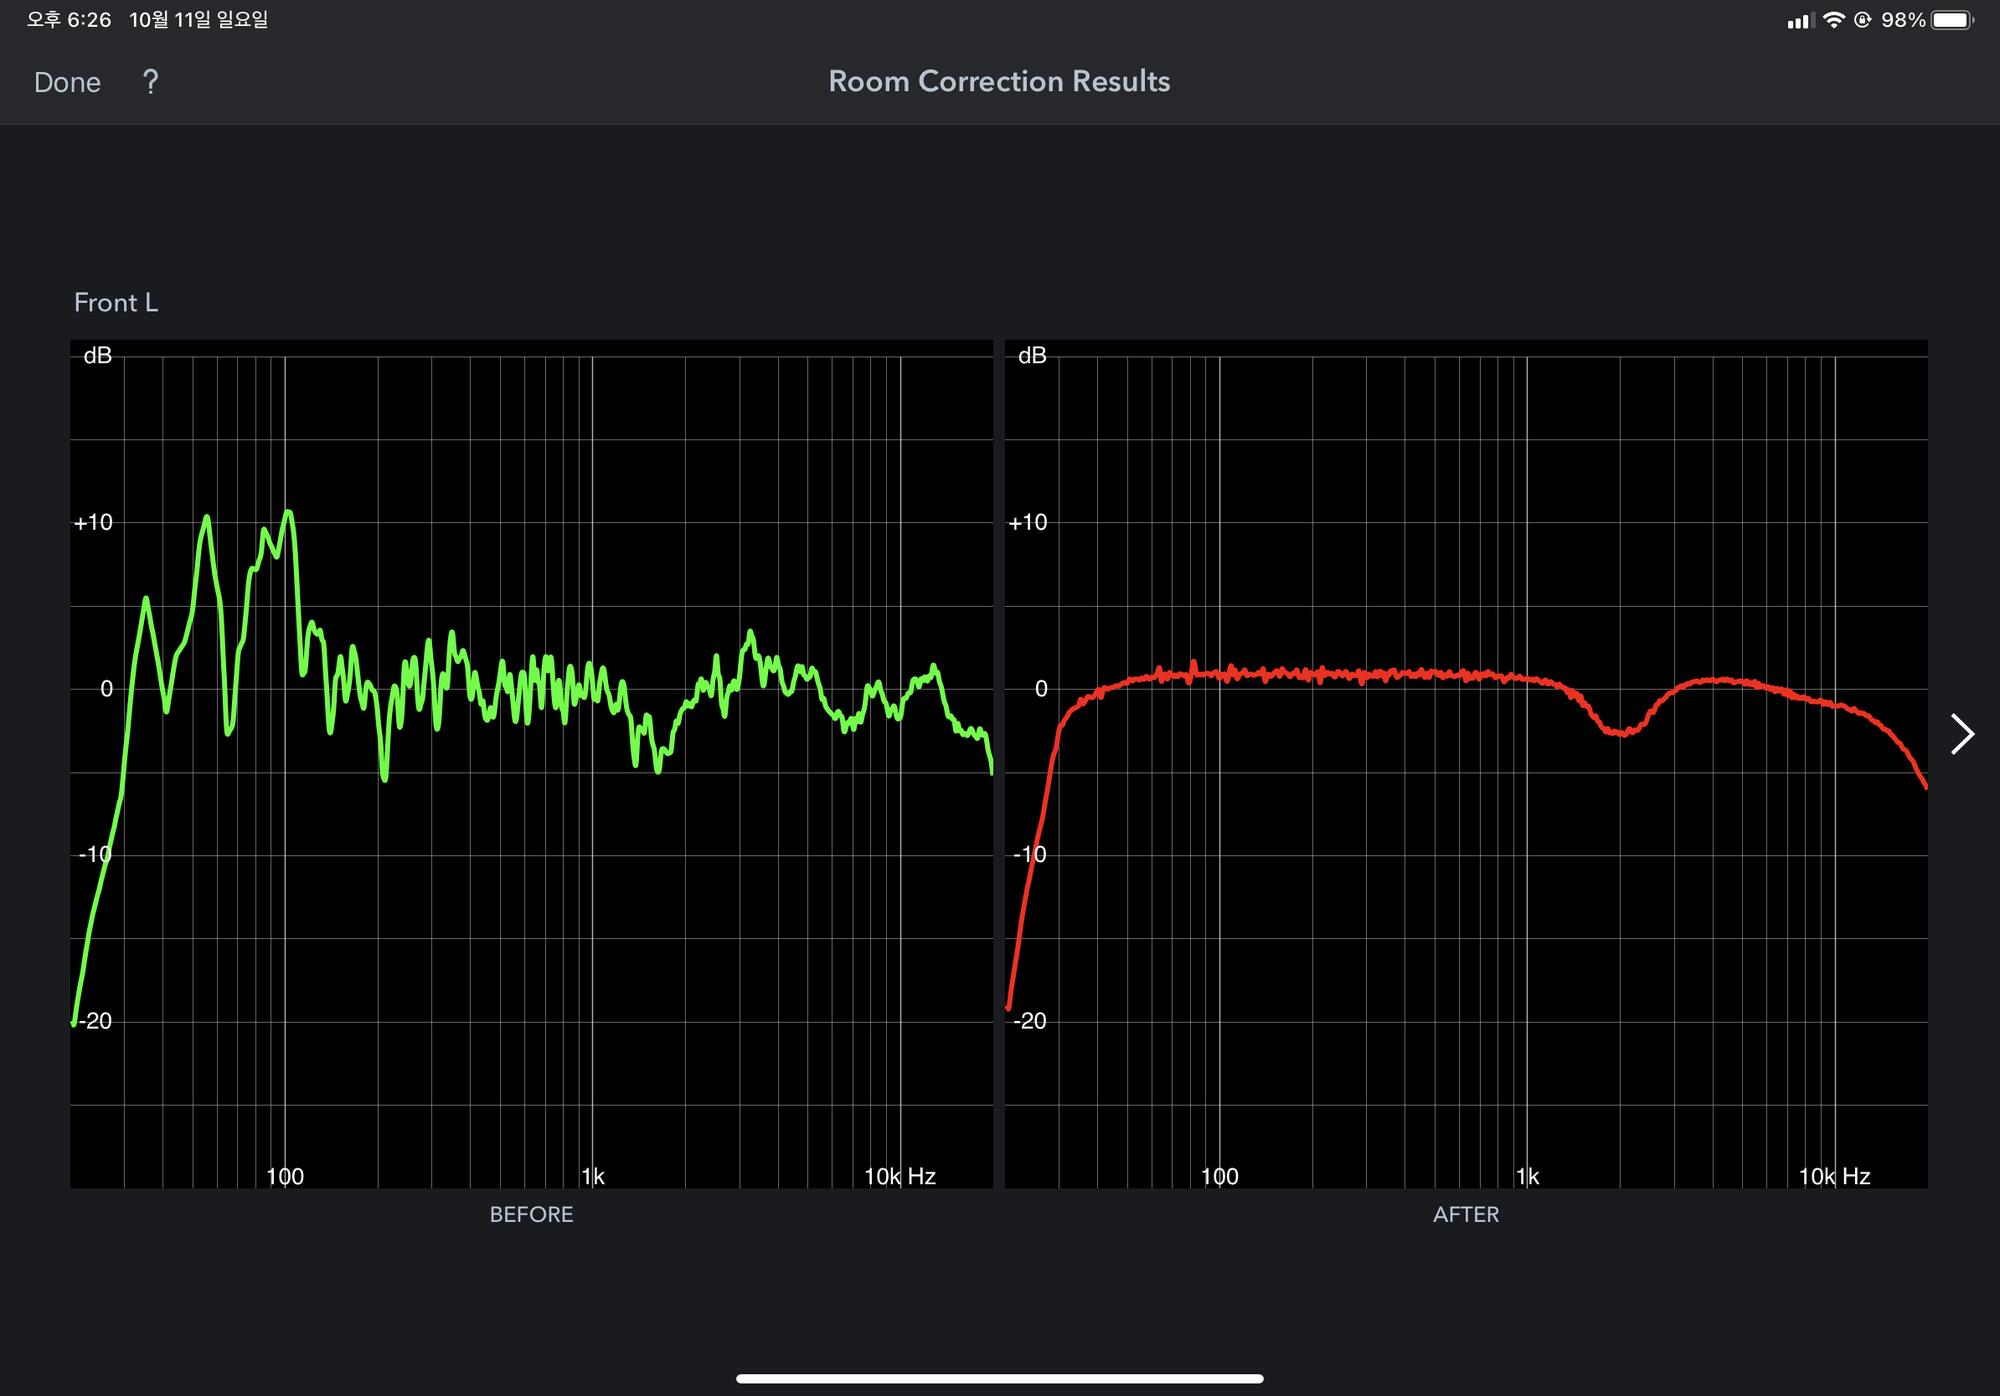Open help with the question mark icon
The height and width of the screenshot is (1396, 2000).
[150, 82]
